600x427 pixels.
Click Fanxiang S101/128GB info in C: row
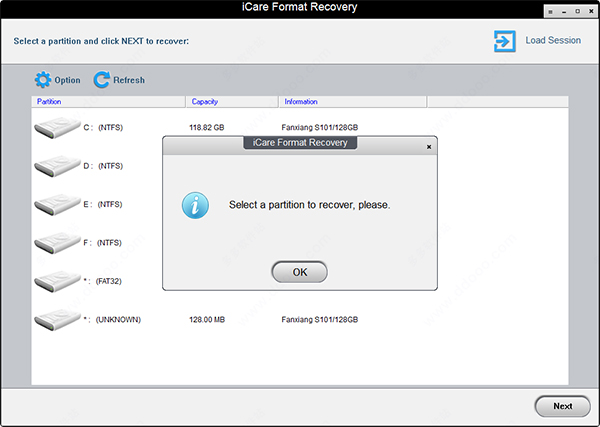click(x=320, y=127)
